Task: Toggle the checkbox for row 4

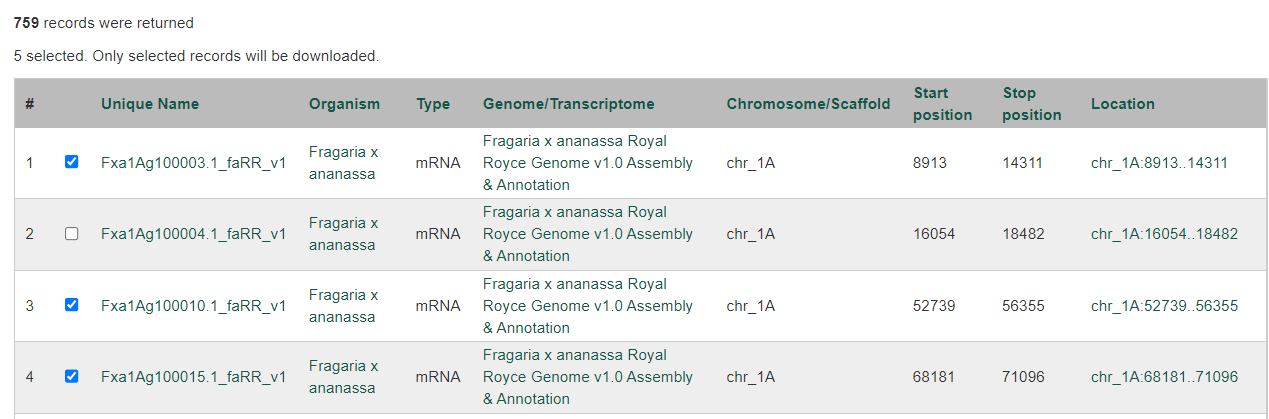Action: [x=71, y=377]
